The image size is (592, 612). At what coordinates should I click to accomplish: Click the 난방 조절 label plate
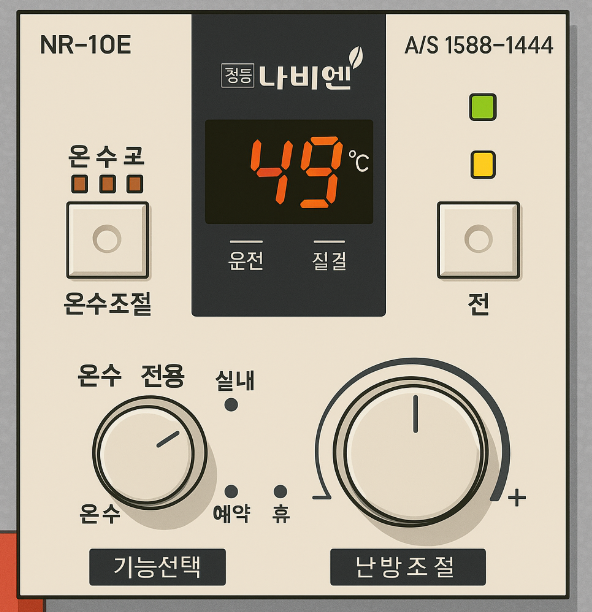[408, 567]
